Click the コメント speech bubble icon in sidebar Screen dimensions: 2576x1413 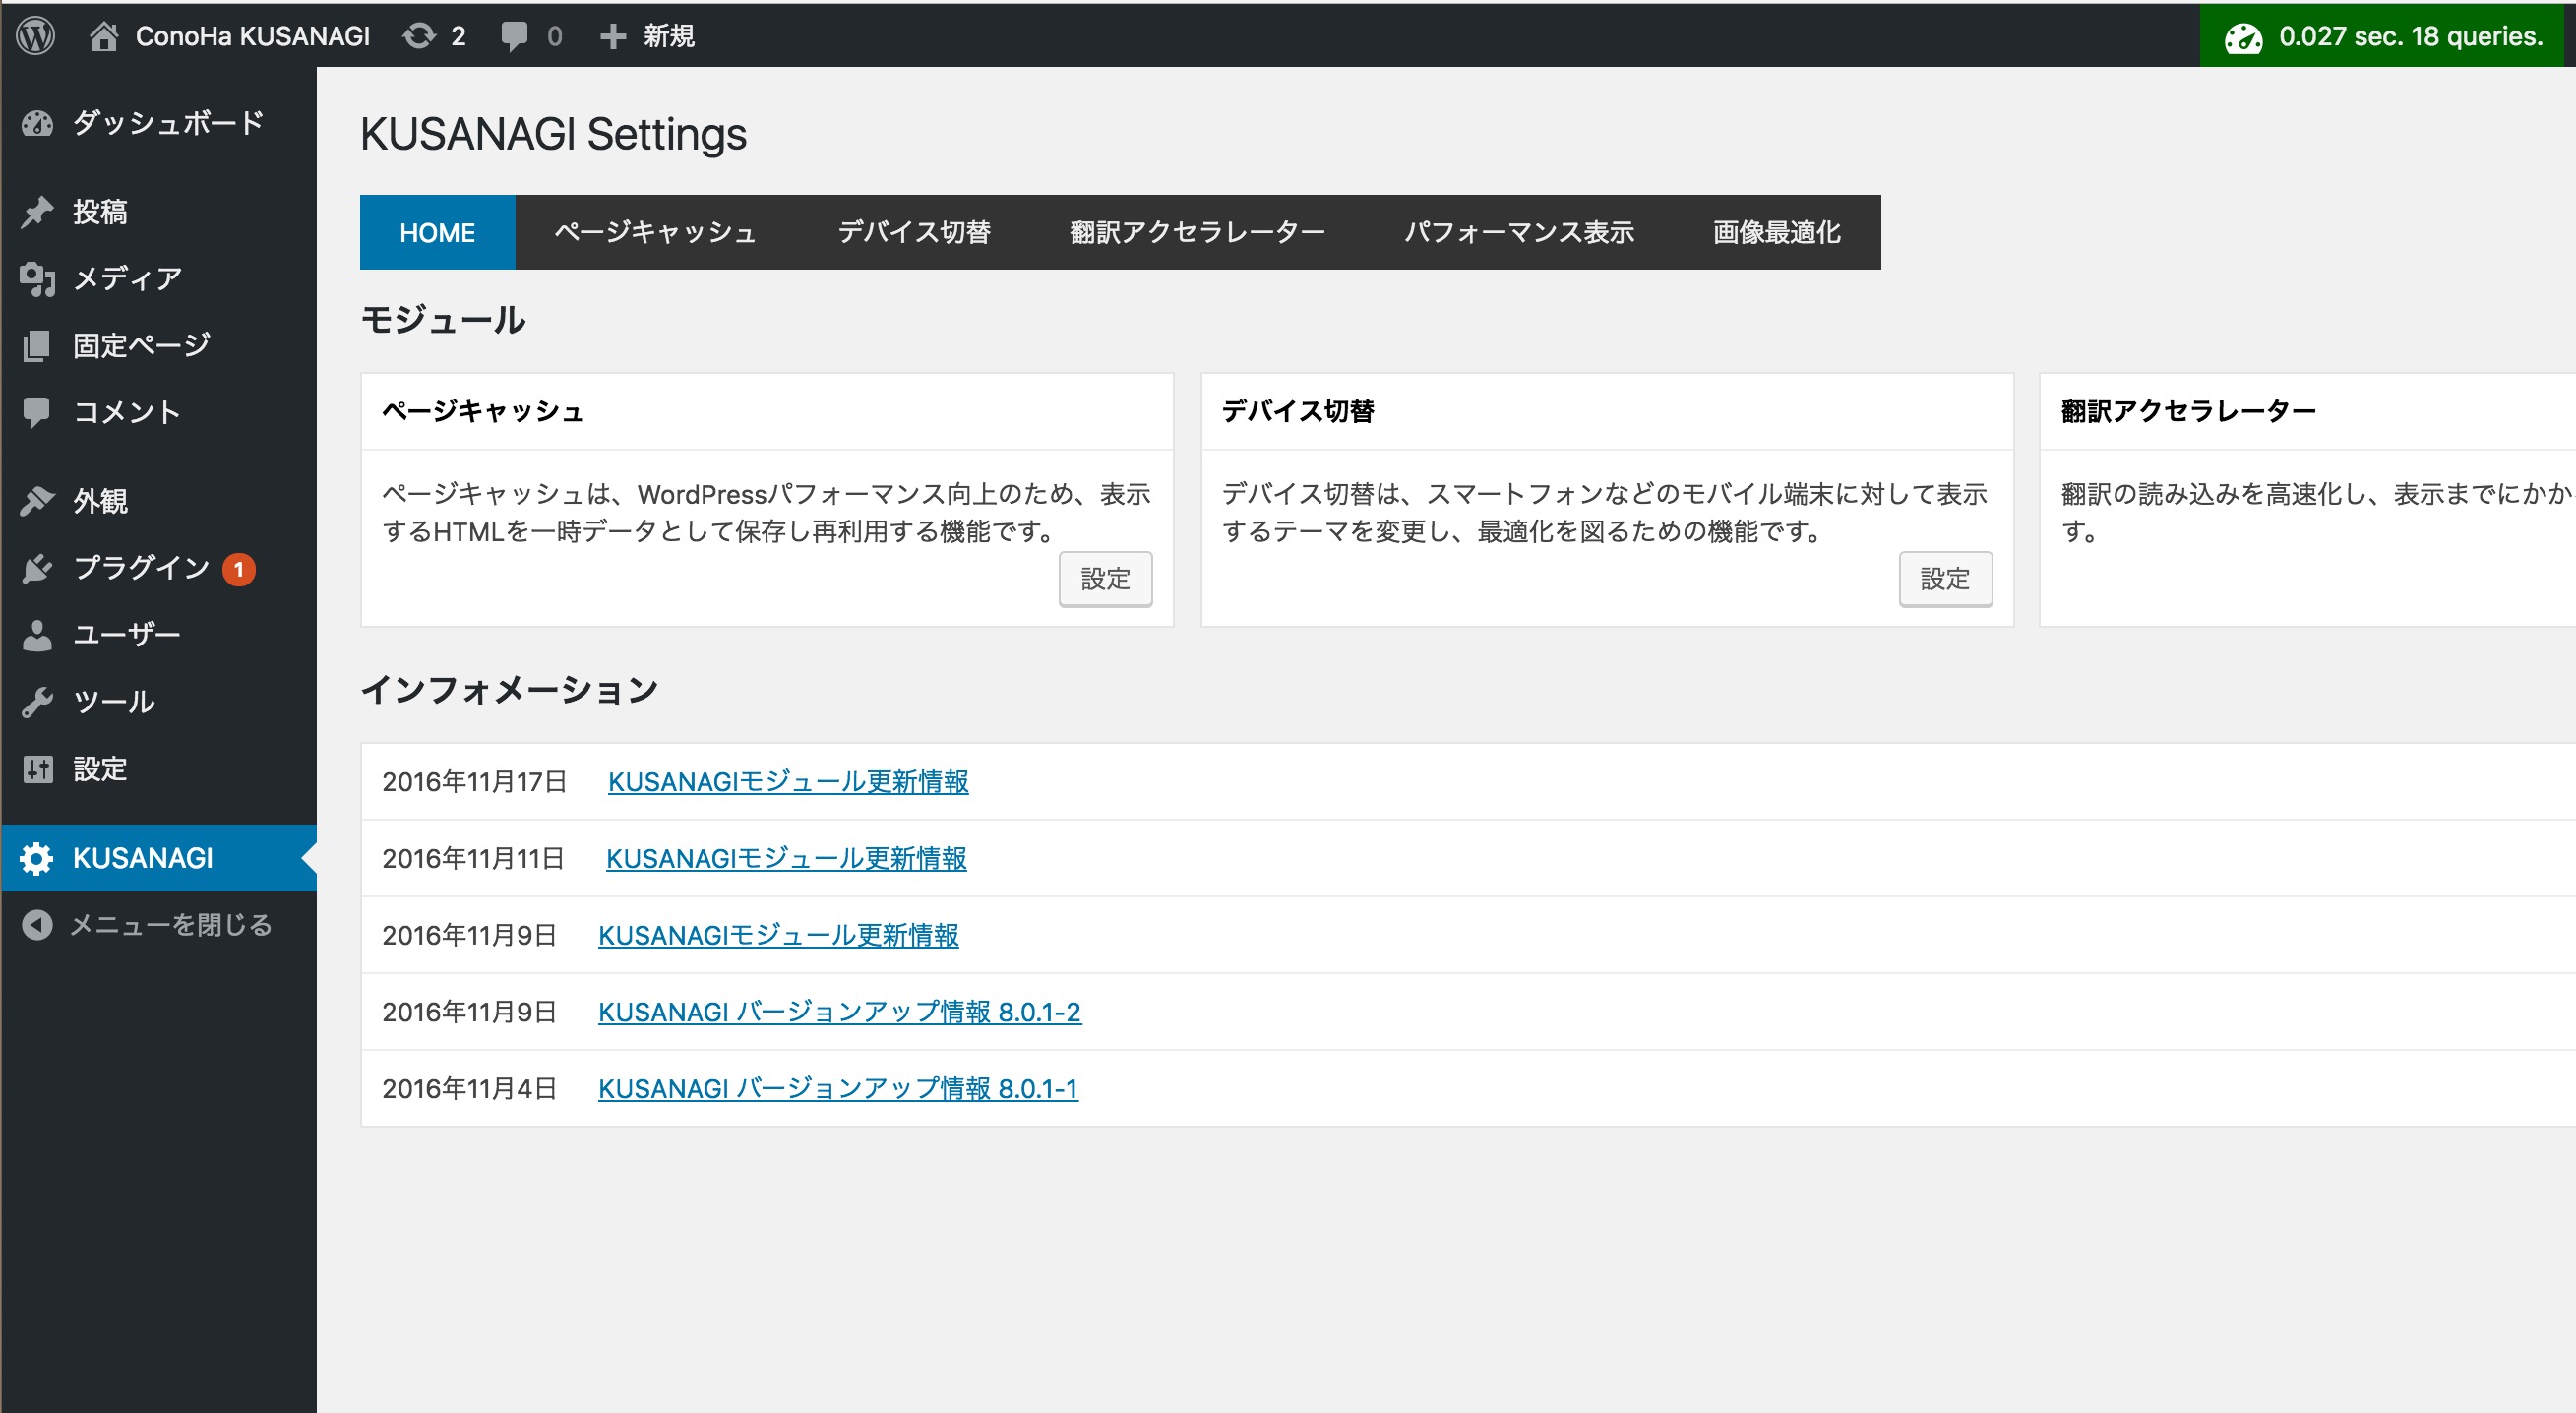click(38, 412)
